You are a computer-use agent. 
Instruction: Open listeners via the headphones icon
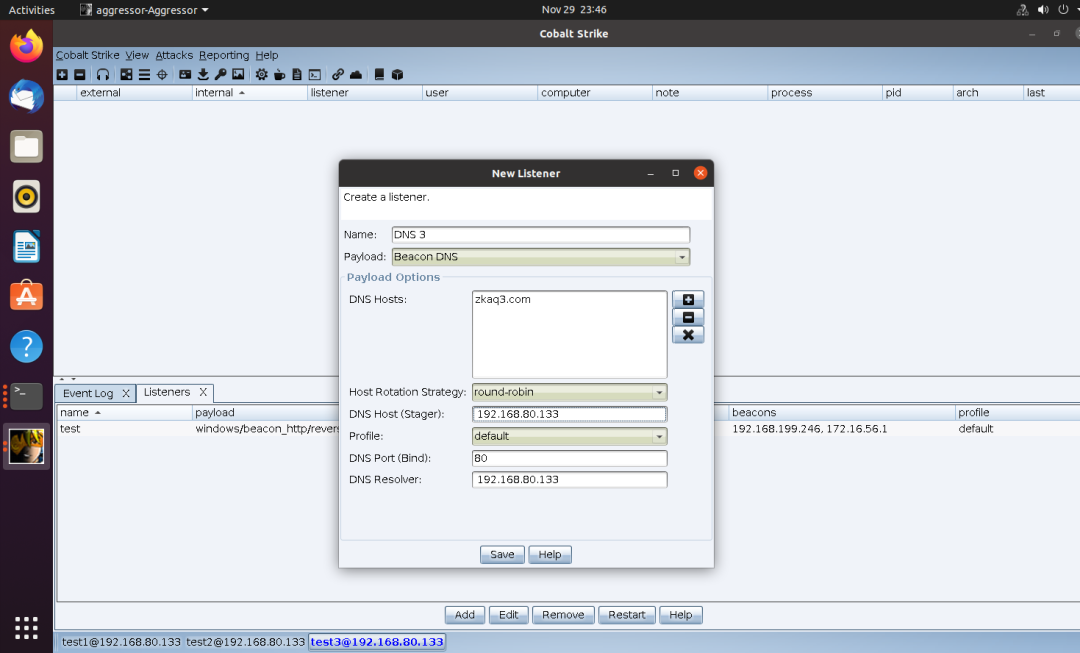103,74
